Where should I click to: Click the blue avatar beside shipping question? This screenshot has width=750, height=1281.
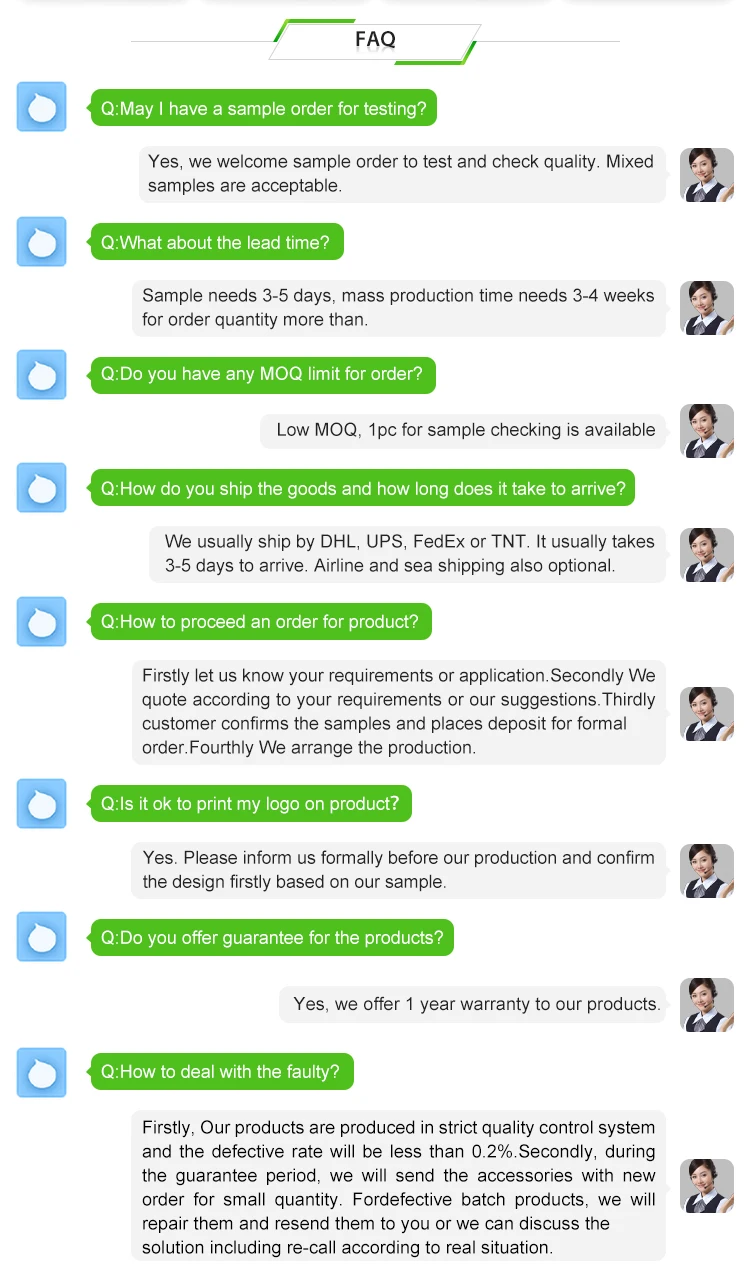coord(42,488)
